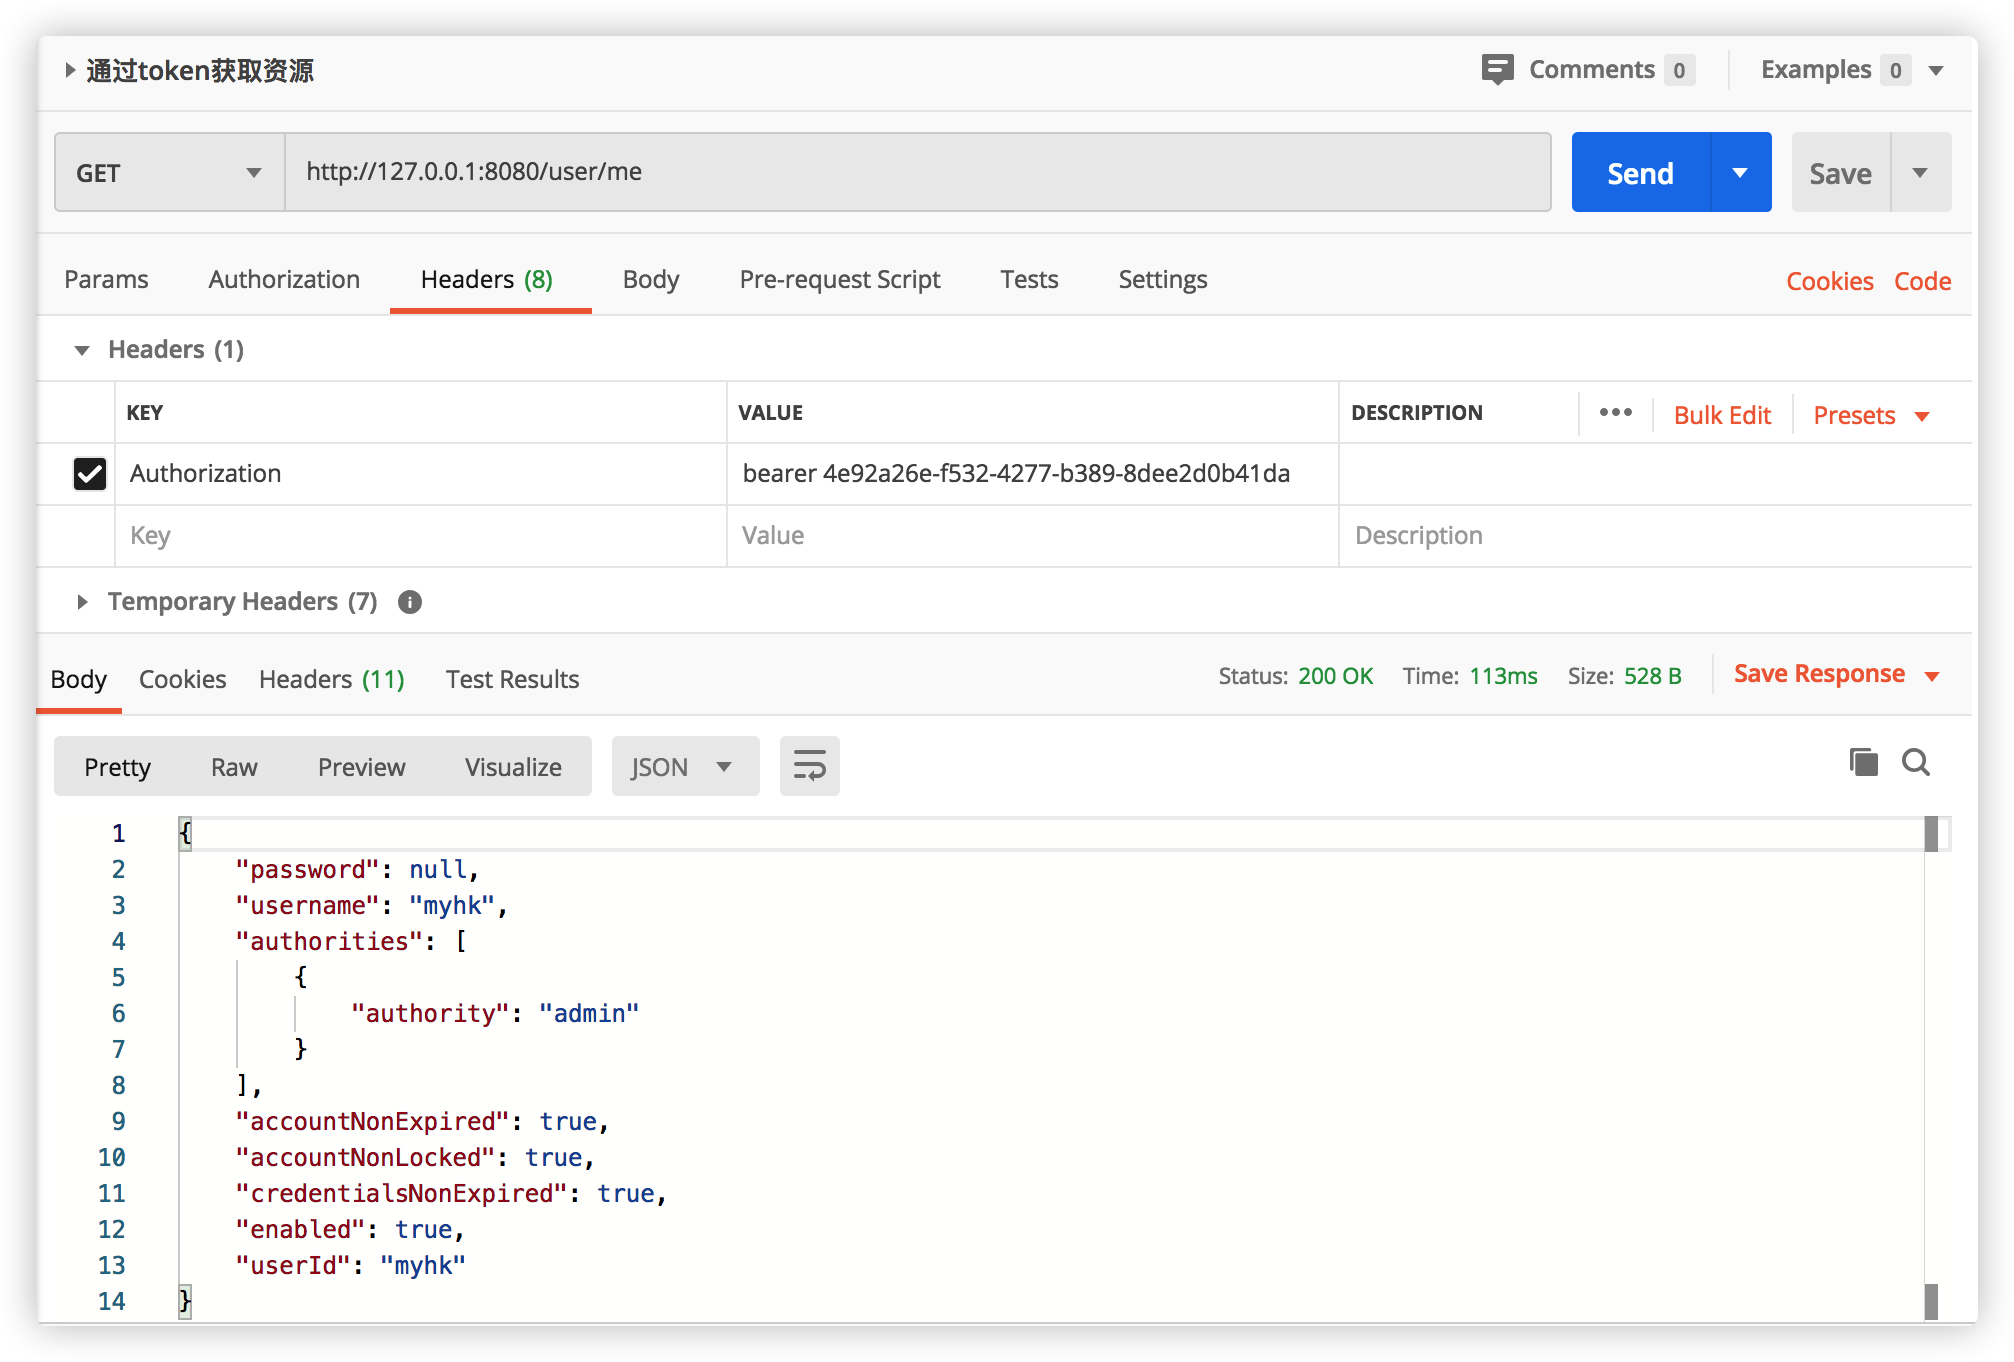Click the request URL input field
Viewport: 2014px width, 1362px height.
click(x=916, y=172)
